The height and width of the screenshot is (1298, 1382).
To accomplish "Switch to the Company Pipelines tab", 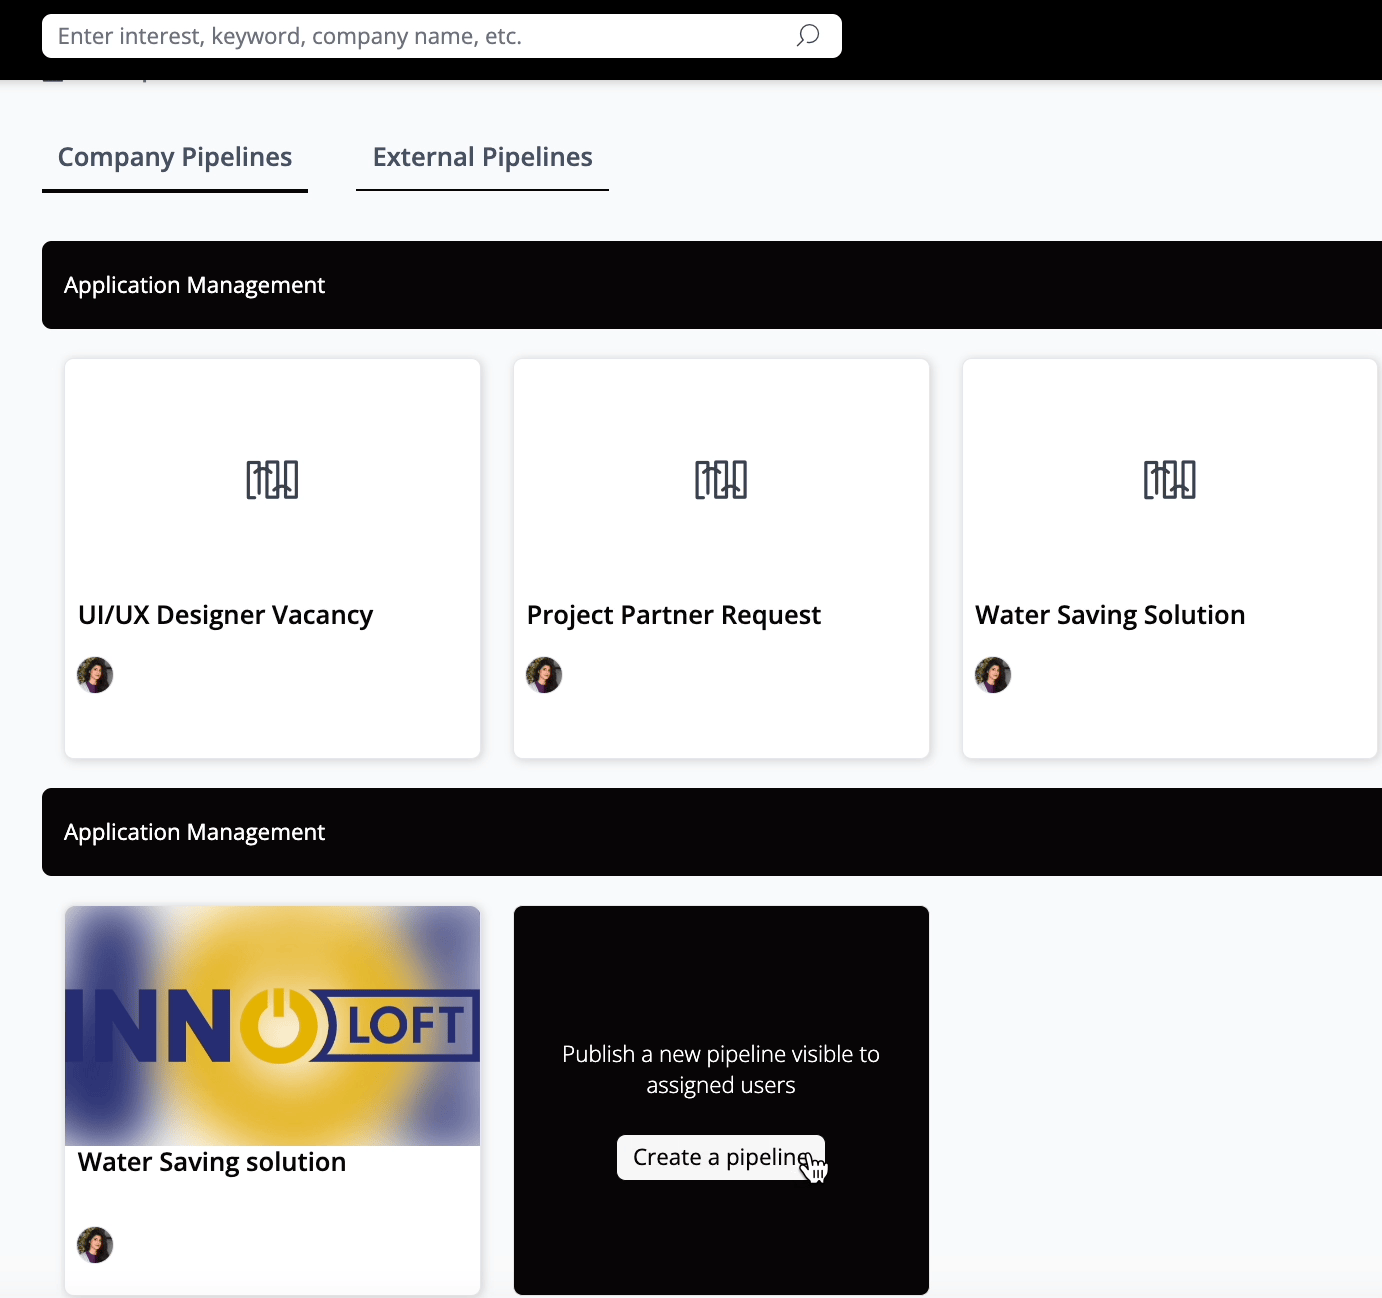I will (x=175, y=157).
